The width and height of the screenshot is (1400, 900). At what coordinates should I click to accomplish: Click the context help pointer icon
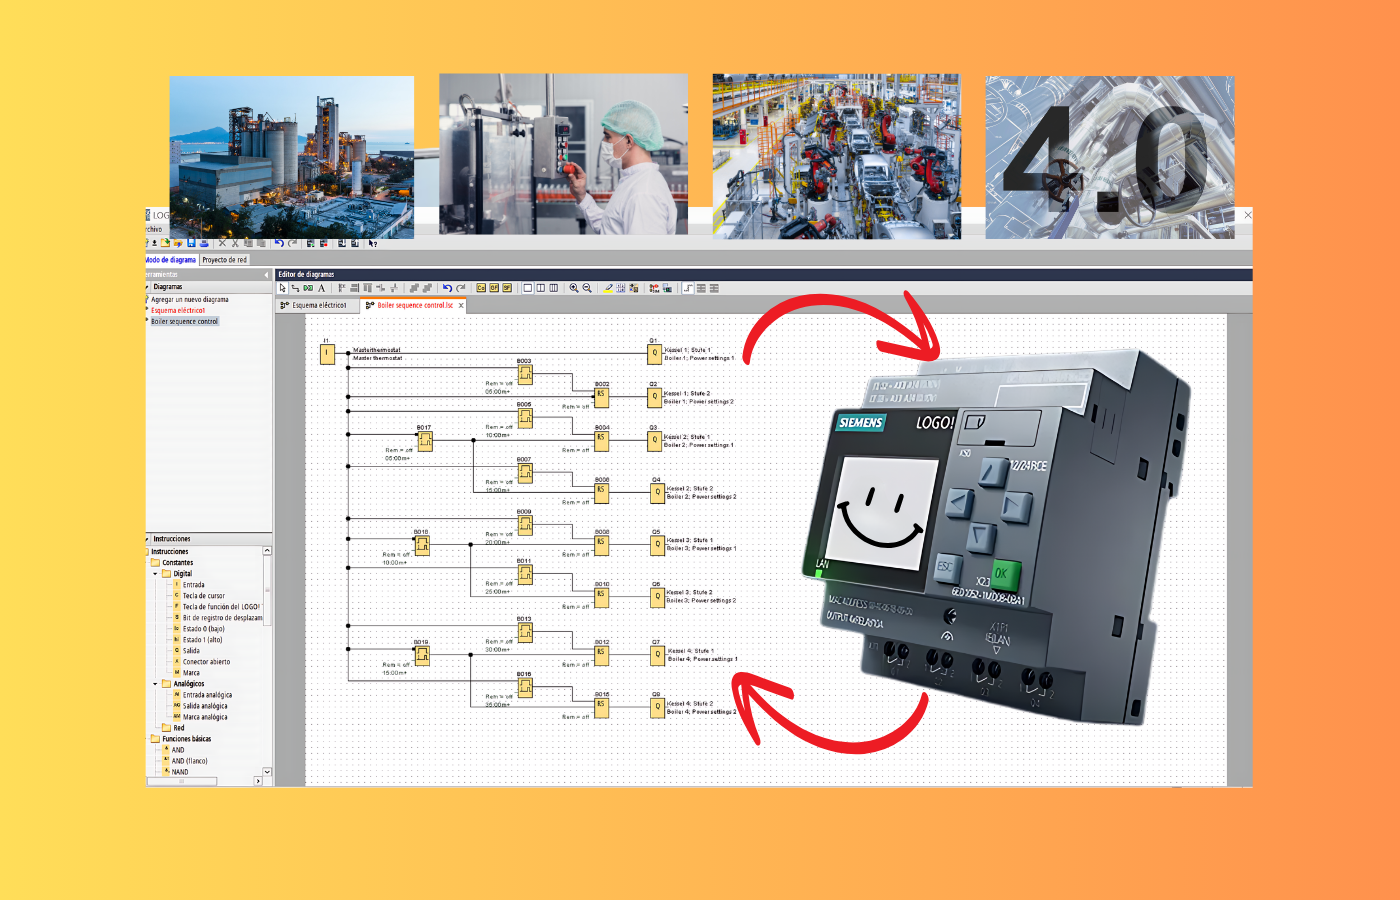373,243
